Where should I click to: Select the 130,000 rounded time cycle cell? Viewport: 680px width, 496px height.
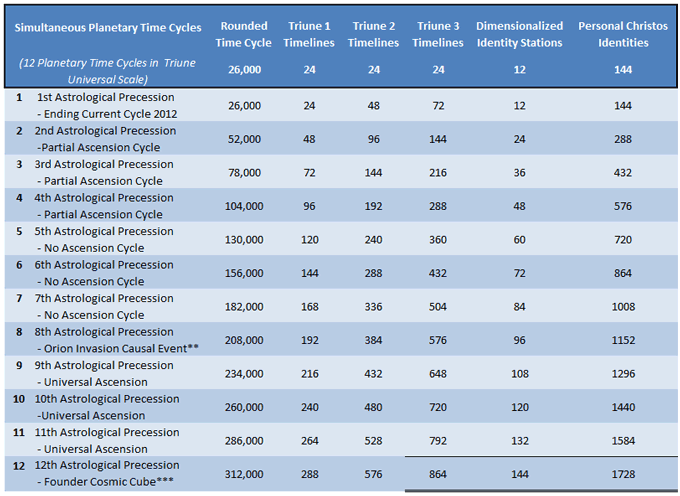point(244,239)
